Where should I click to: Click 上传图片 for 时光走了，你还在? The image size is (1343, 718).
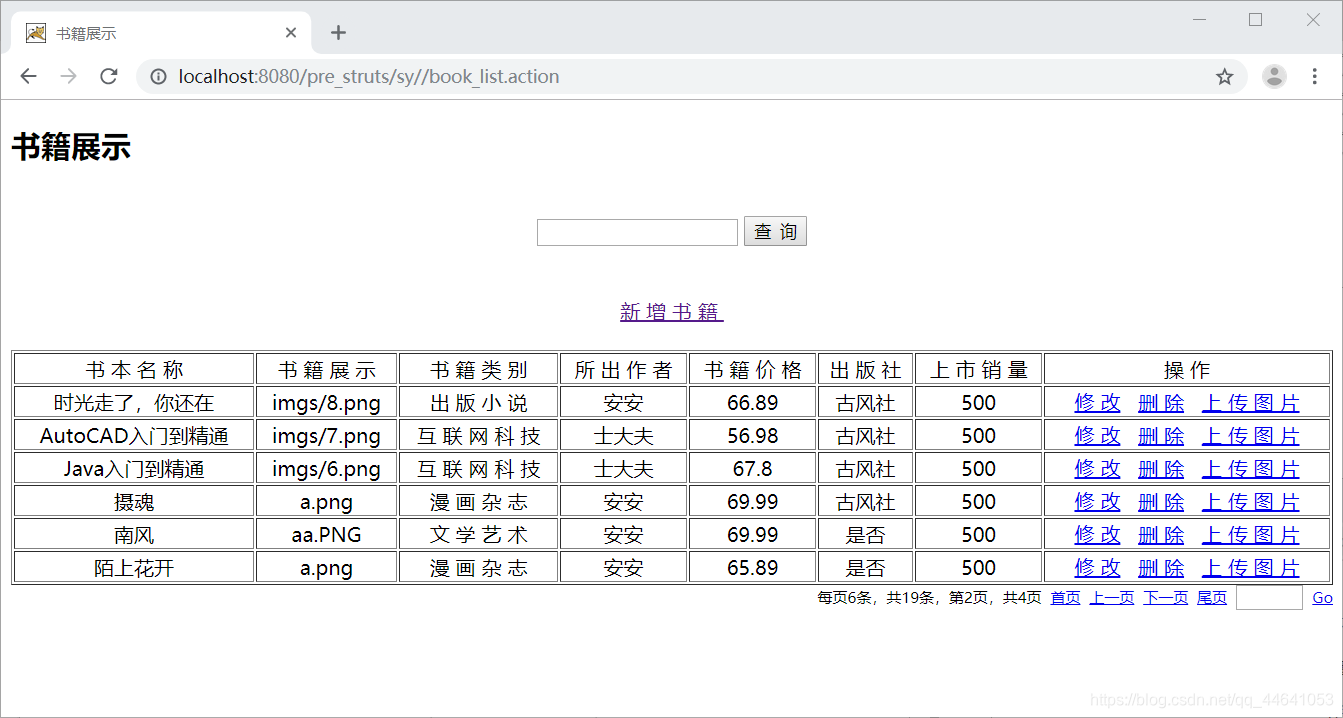coord(1251,403)
